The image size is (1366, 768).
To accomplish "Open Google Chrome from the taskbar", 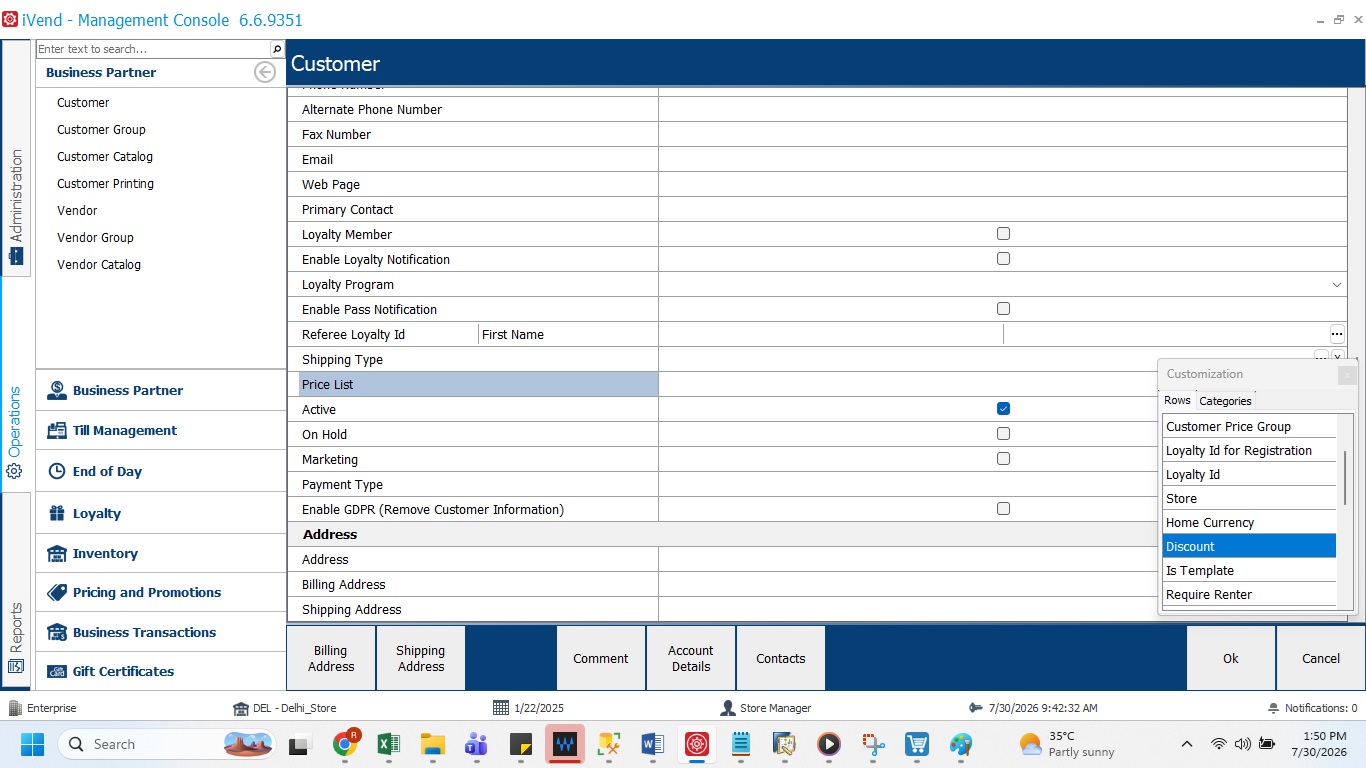I will [x=345, y=744].
